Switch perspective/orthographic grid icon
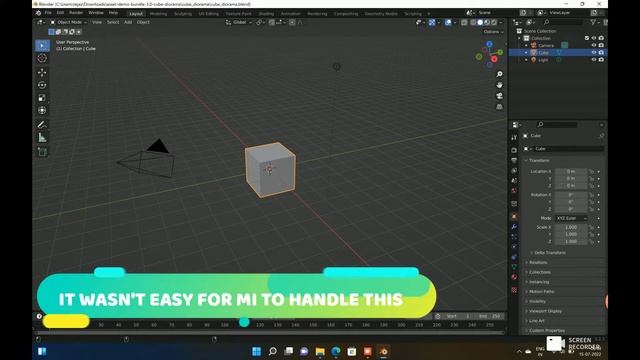640x360 pixels. pyautogui.click(x=499, y=107)
